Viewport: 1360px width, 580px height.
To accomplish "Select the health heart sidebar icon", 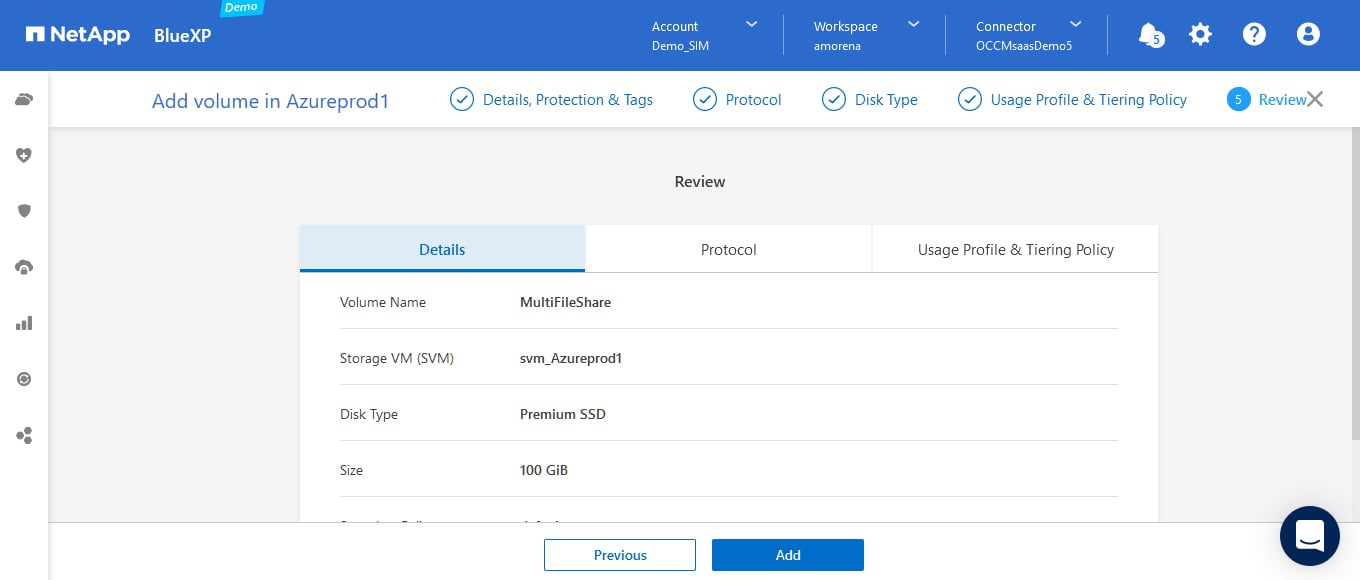I will pos(24,155).
